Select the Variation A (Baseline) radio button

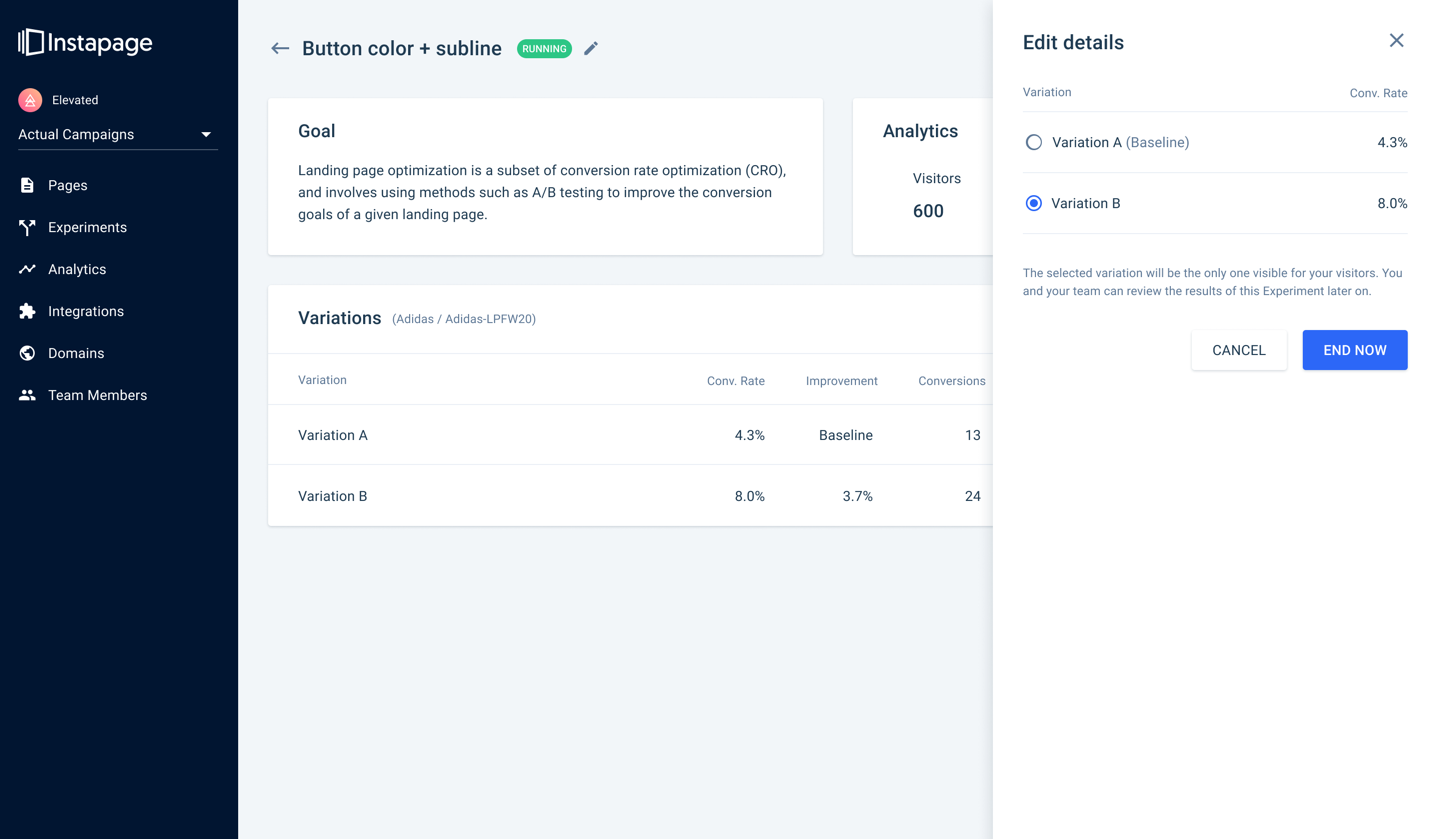click(1034, 142)
